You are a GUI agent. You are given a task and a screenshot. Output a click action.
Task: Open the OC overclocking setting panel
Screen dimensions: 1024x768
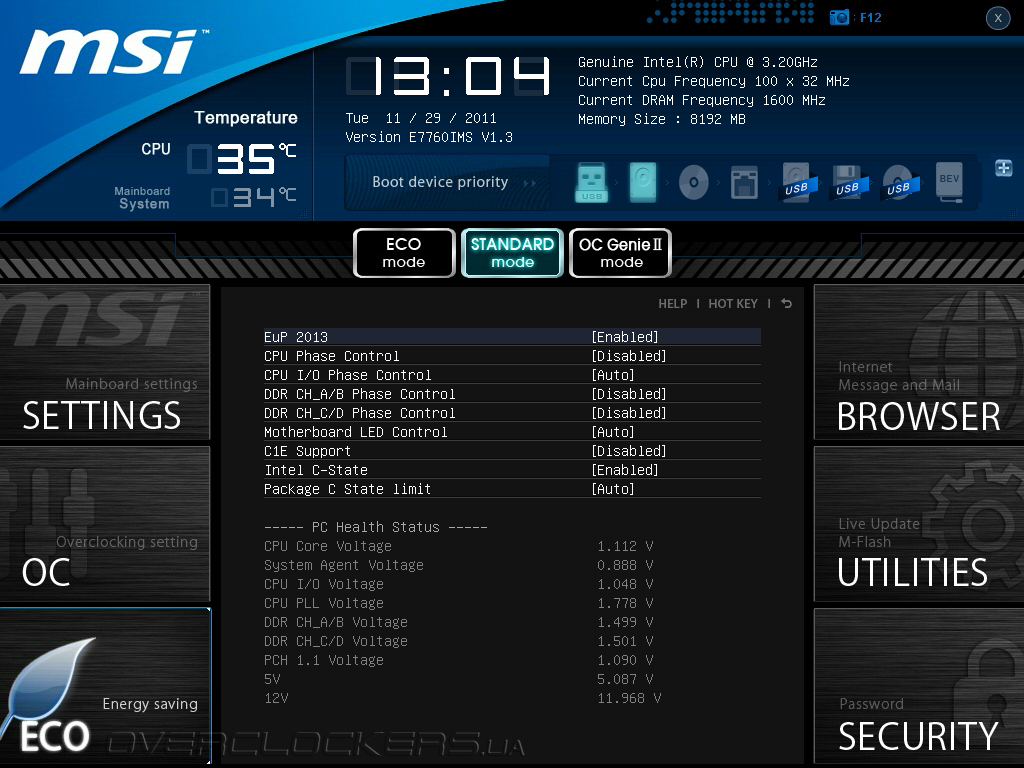click(104, 524)
